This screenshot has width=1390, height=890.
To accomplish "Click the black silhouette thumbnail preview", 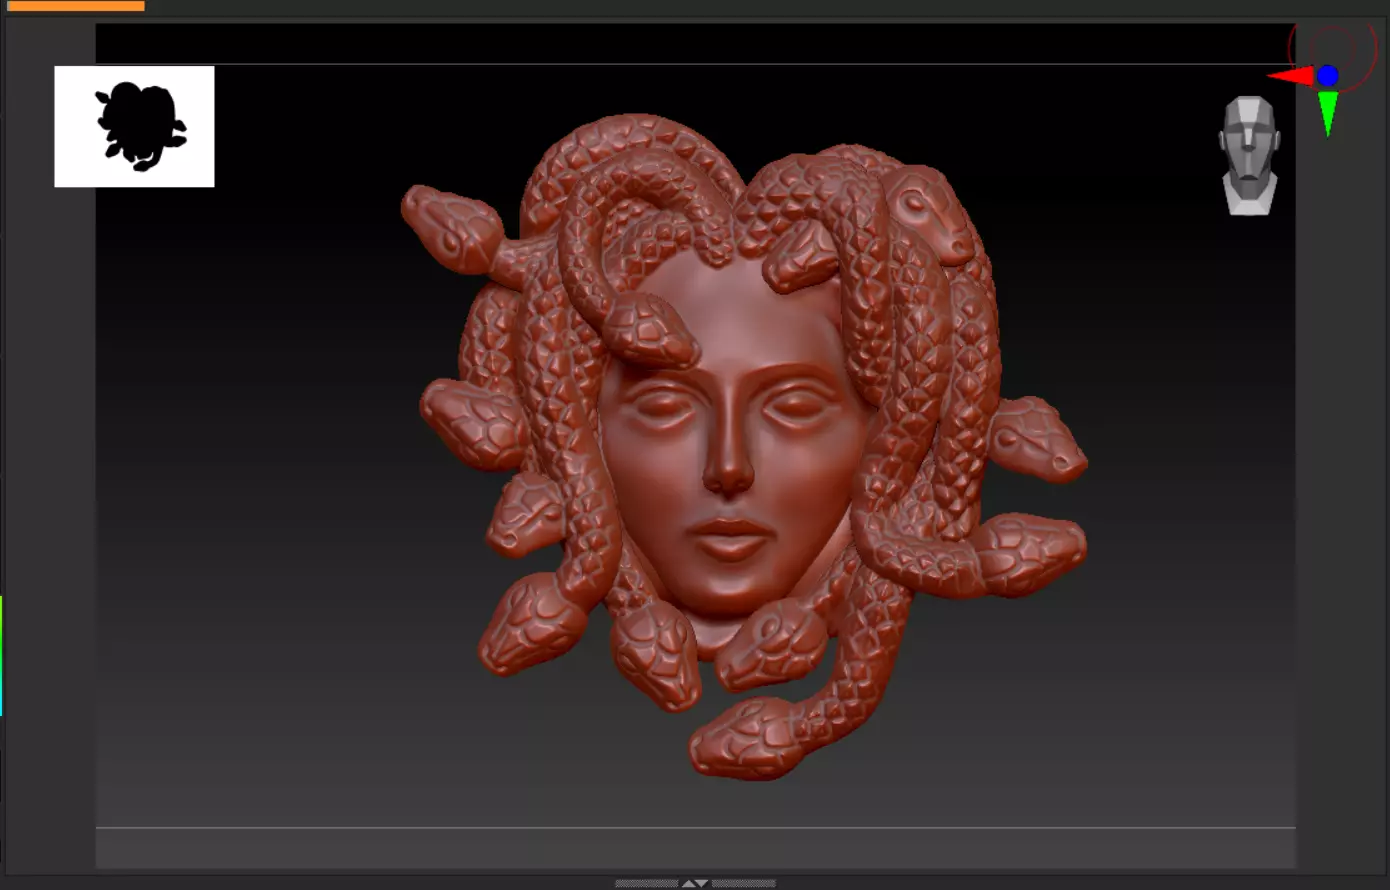I will (x=134, y=127).
